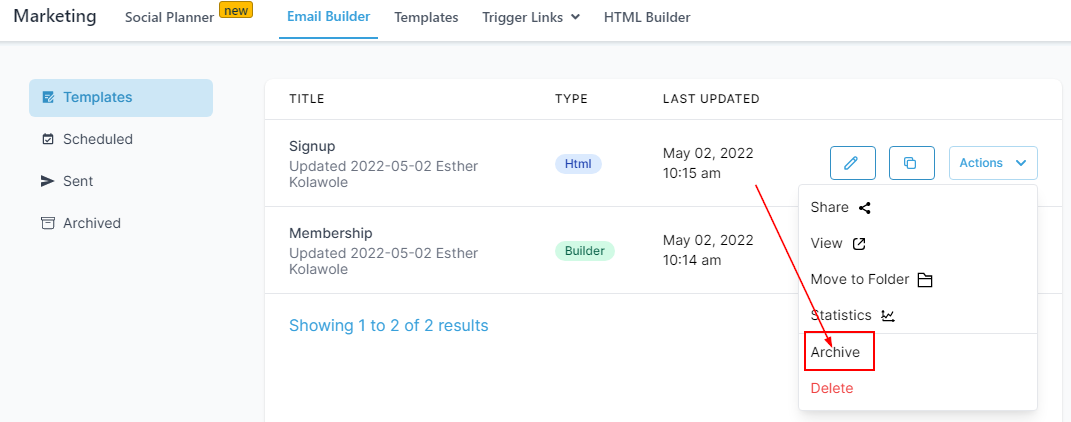The height and width of the screenshot is (422, 1071).
Task: Click the external link View icon
Action: (x=859, y=244)
